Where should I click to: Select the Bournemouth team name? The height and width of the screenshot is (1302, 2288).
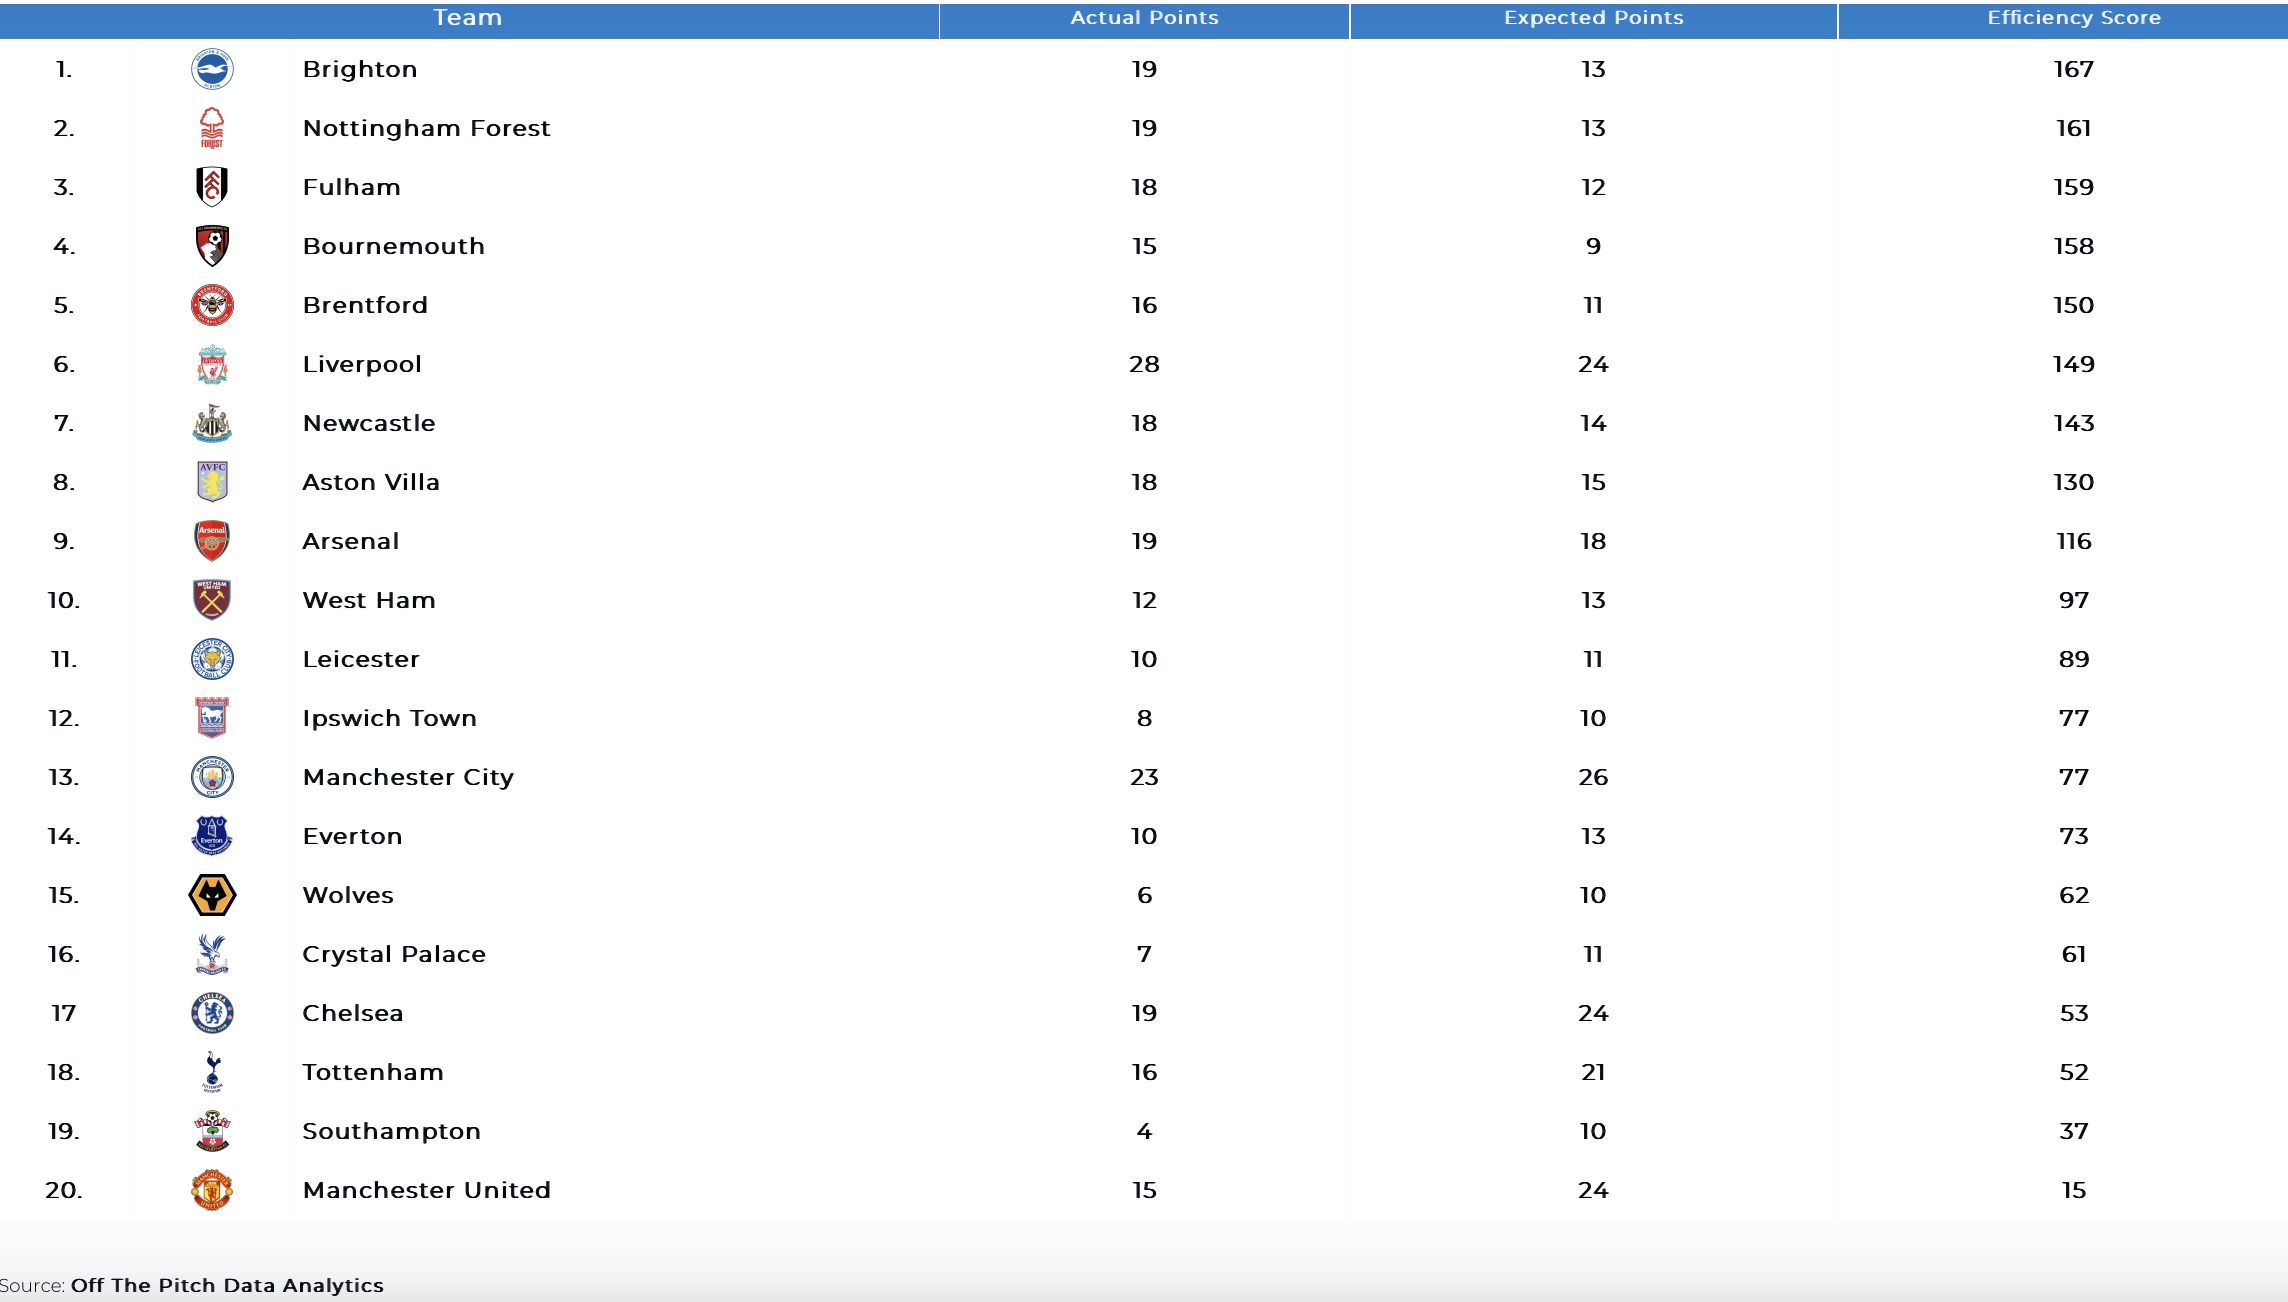(x=394, y=246)
